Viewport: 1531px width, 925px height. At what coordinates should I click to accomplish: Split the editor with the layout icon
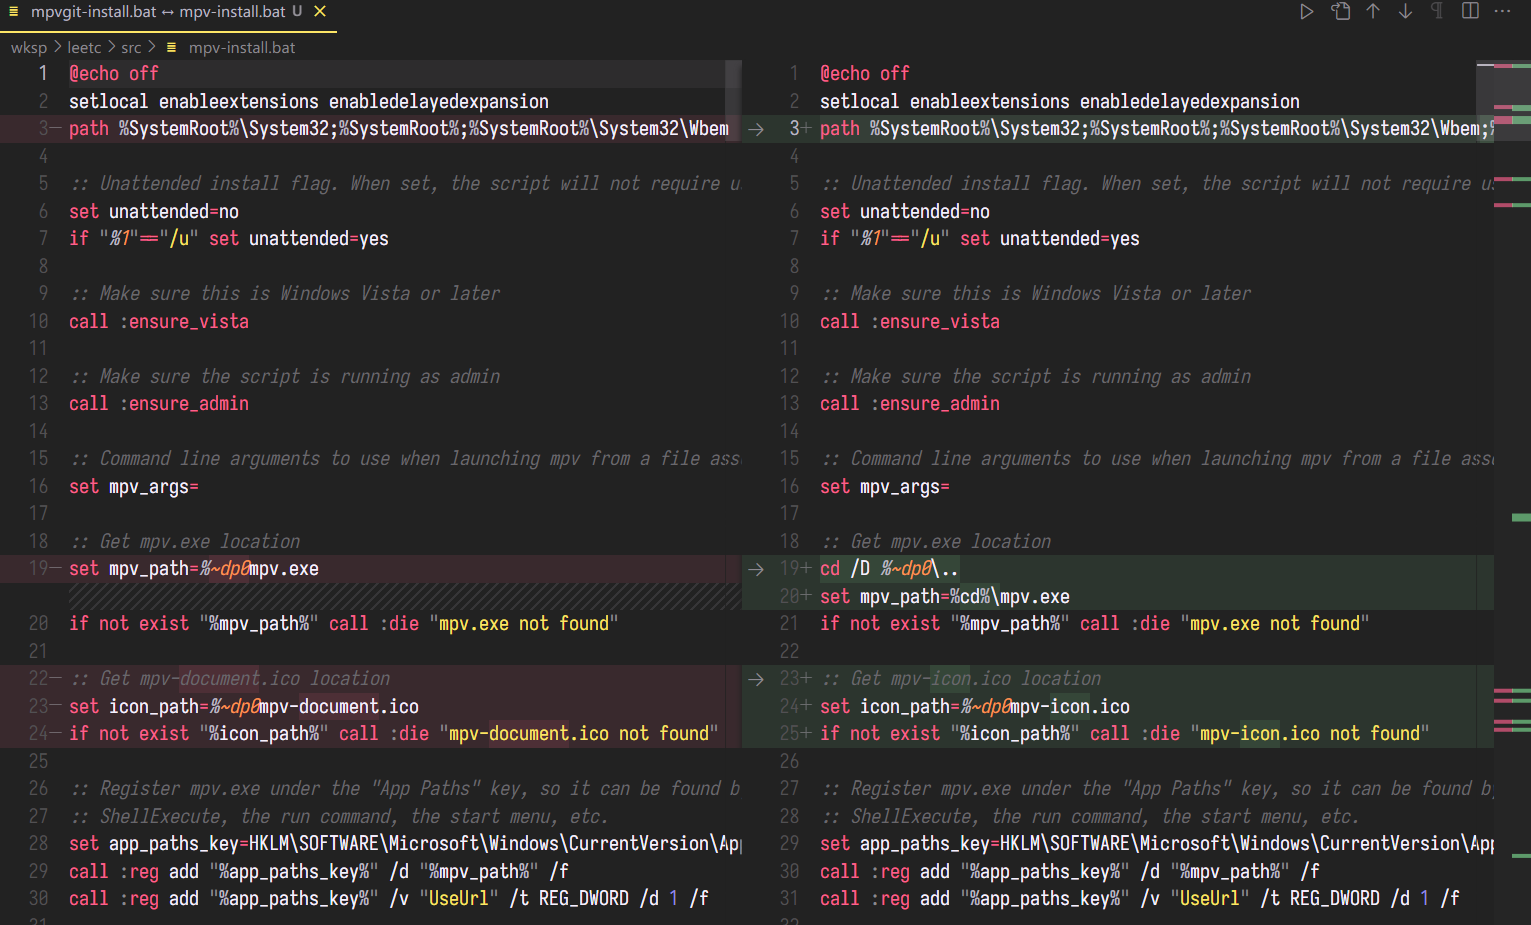1469,11
